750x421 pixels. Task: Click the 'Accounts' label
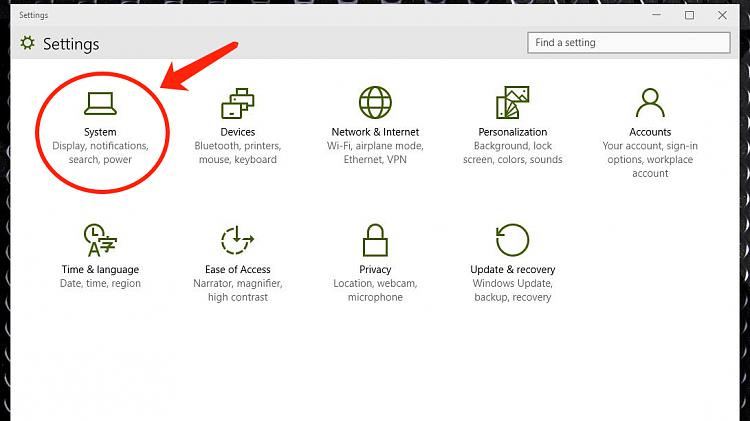[x=650, y=132]
